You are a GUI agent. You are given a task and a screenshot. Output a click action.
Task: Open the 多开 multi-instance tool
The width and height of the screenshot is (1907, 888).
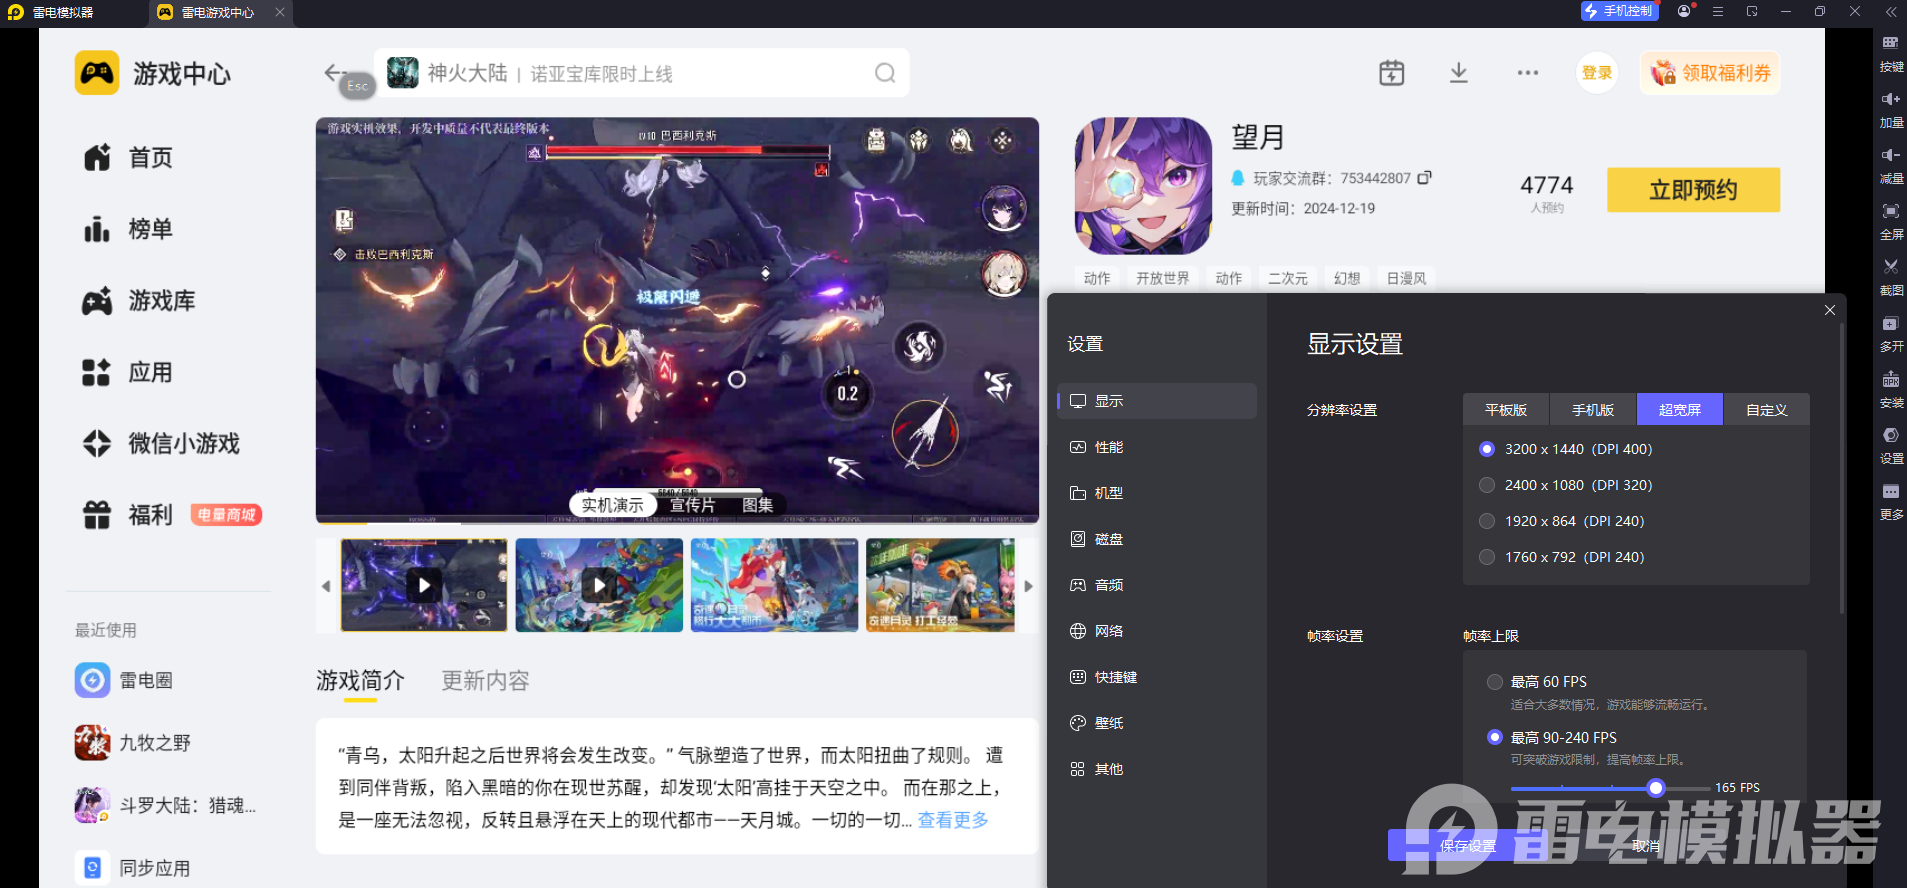tap(1891, 334)
